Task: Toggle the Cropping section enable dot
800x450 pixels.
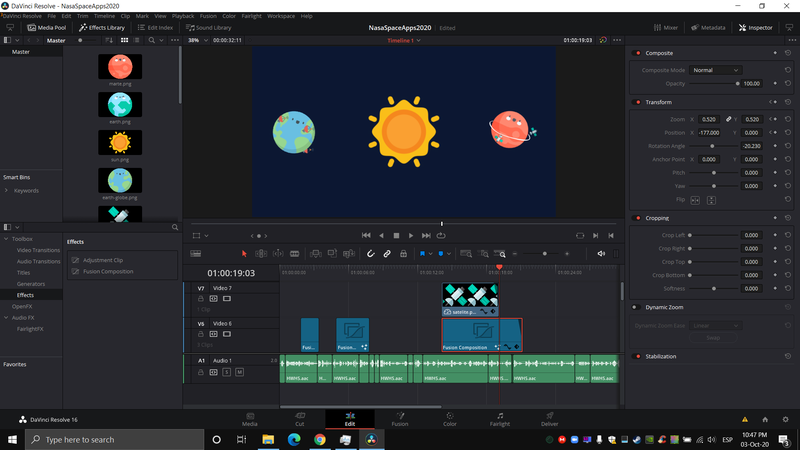Action: [636, 217]
